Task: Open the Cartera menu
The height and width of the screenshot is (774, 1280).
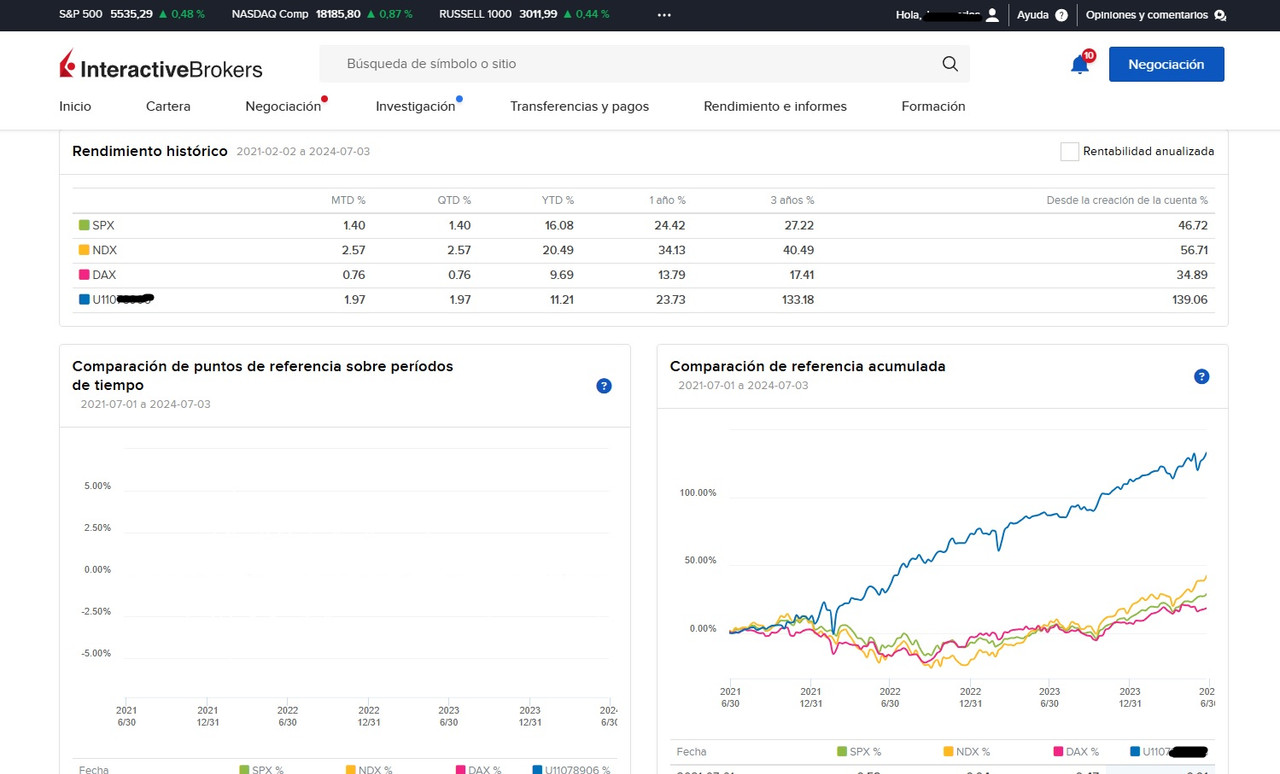Action: (168, 106)
